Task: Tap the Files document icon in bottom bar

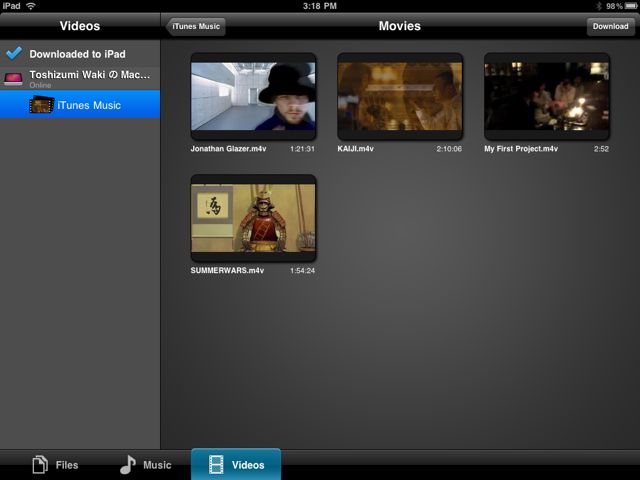Action: pos(40,464)
